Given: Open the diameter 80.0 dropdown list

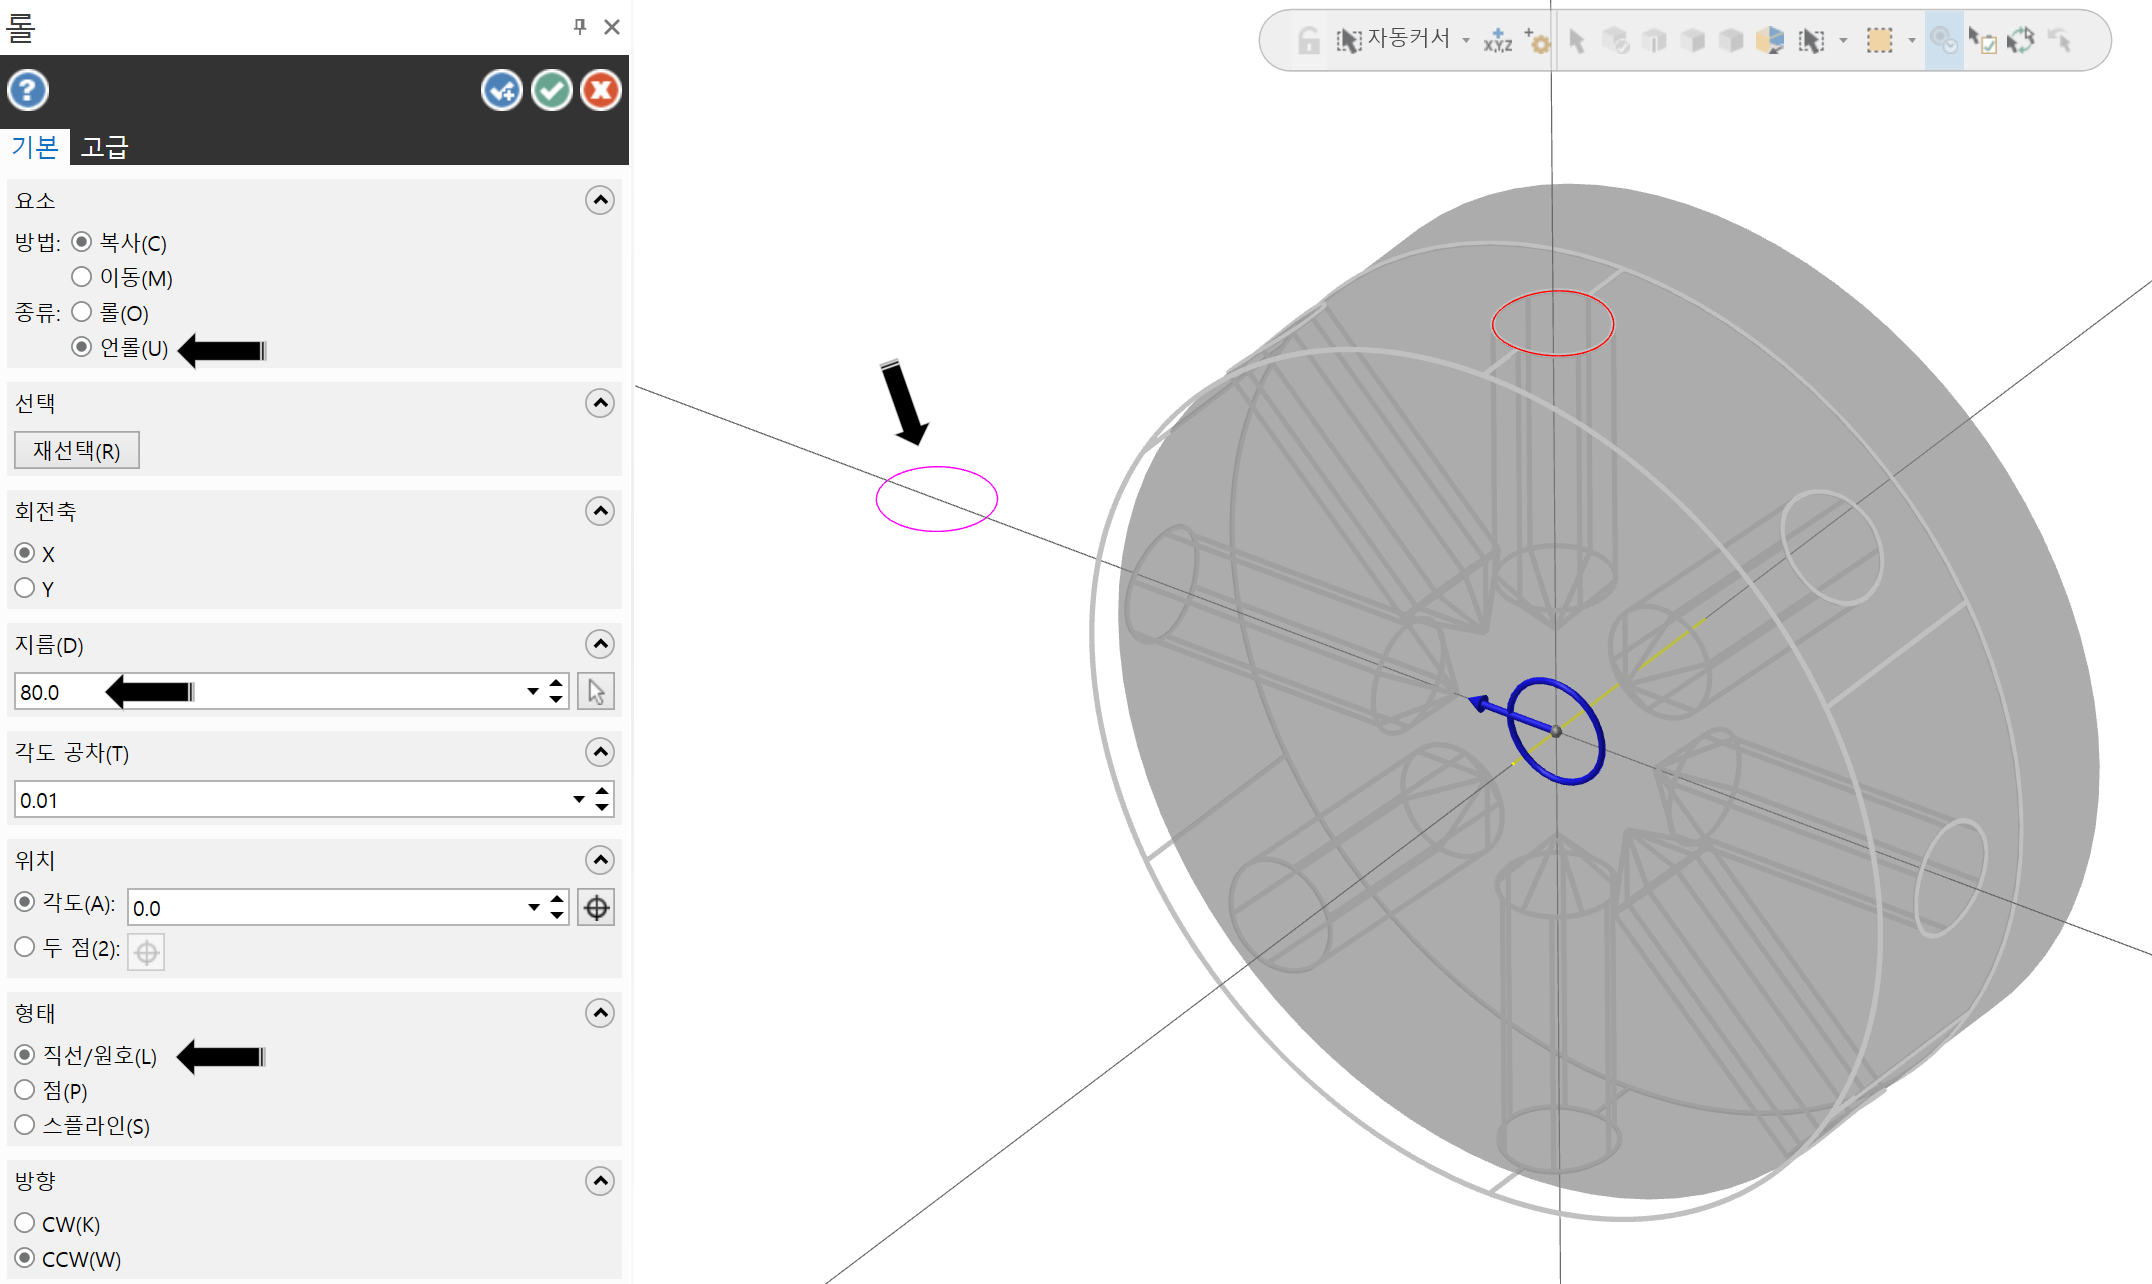Looking at the screenshot, I should coord(533,692).
